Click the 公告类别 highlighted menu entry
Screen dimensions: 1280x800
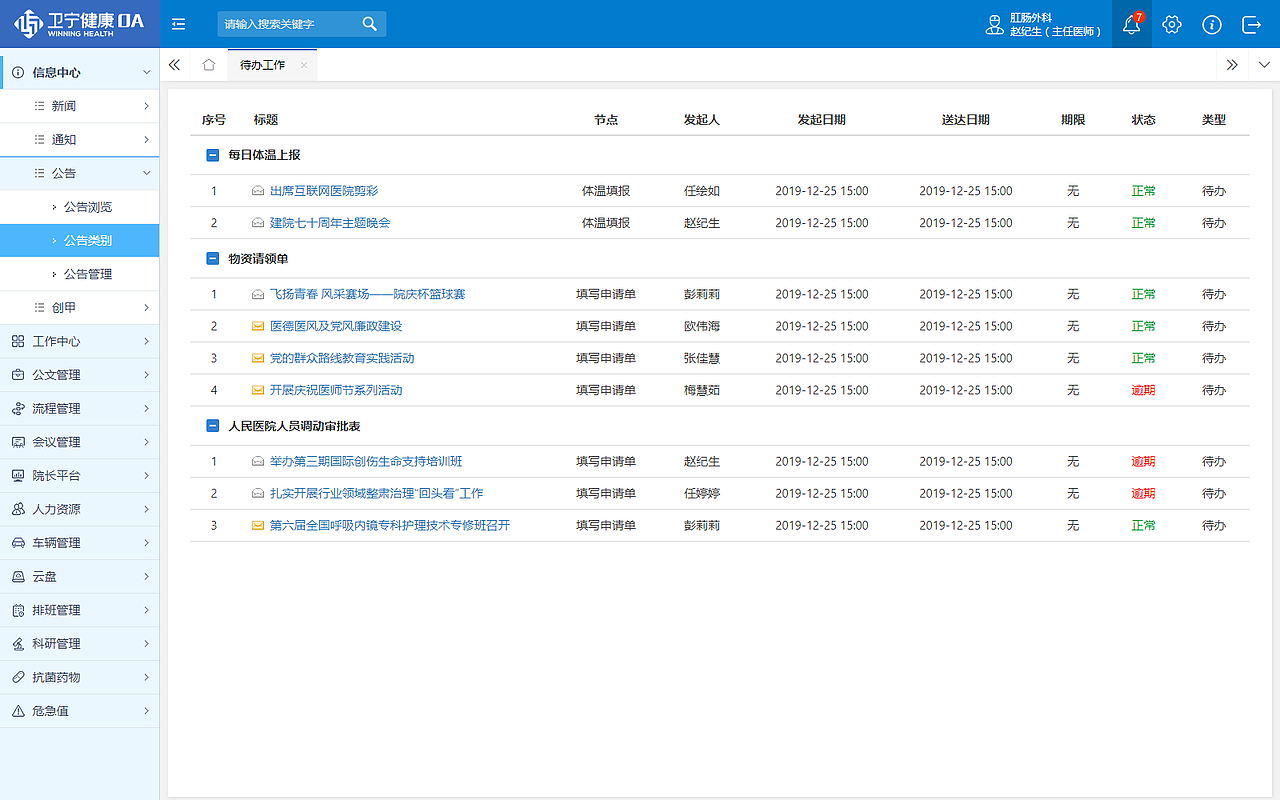90,240
